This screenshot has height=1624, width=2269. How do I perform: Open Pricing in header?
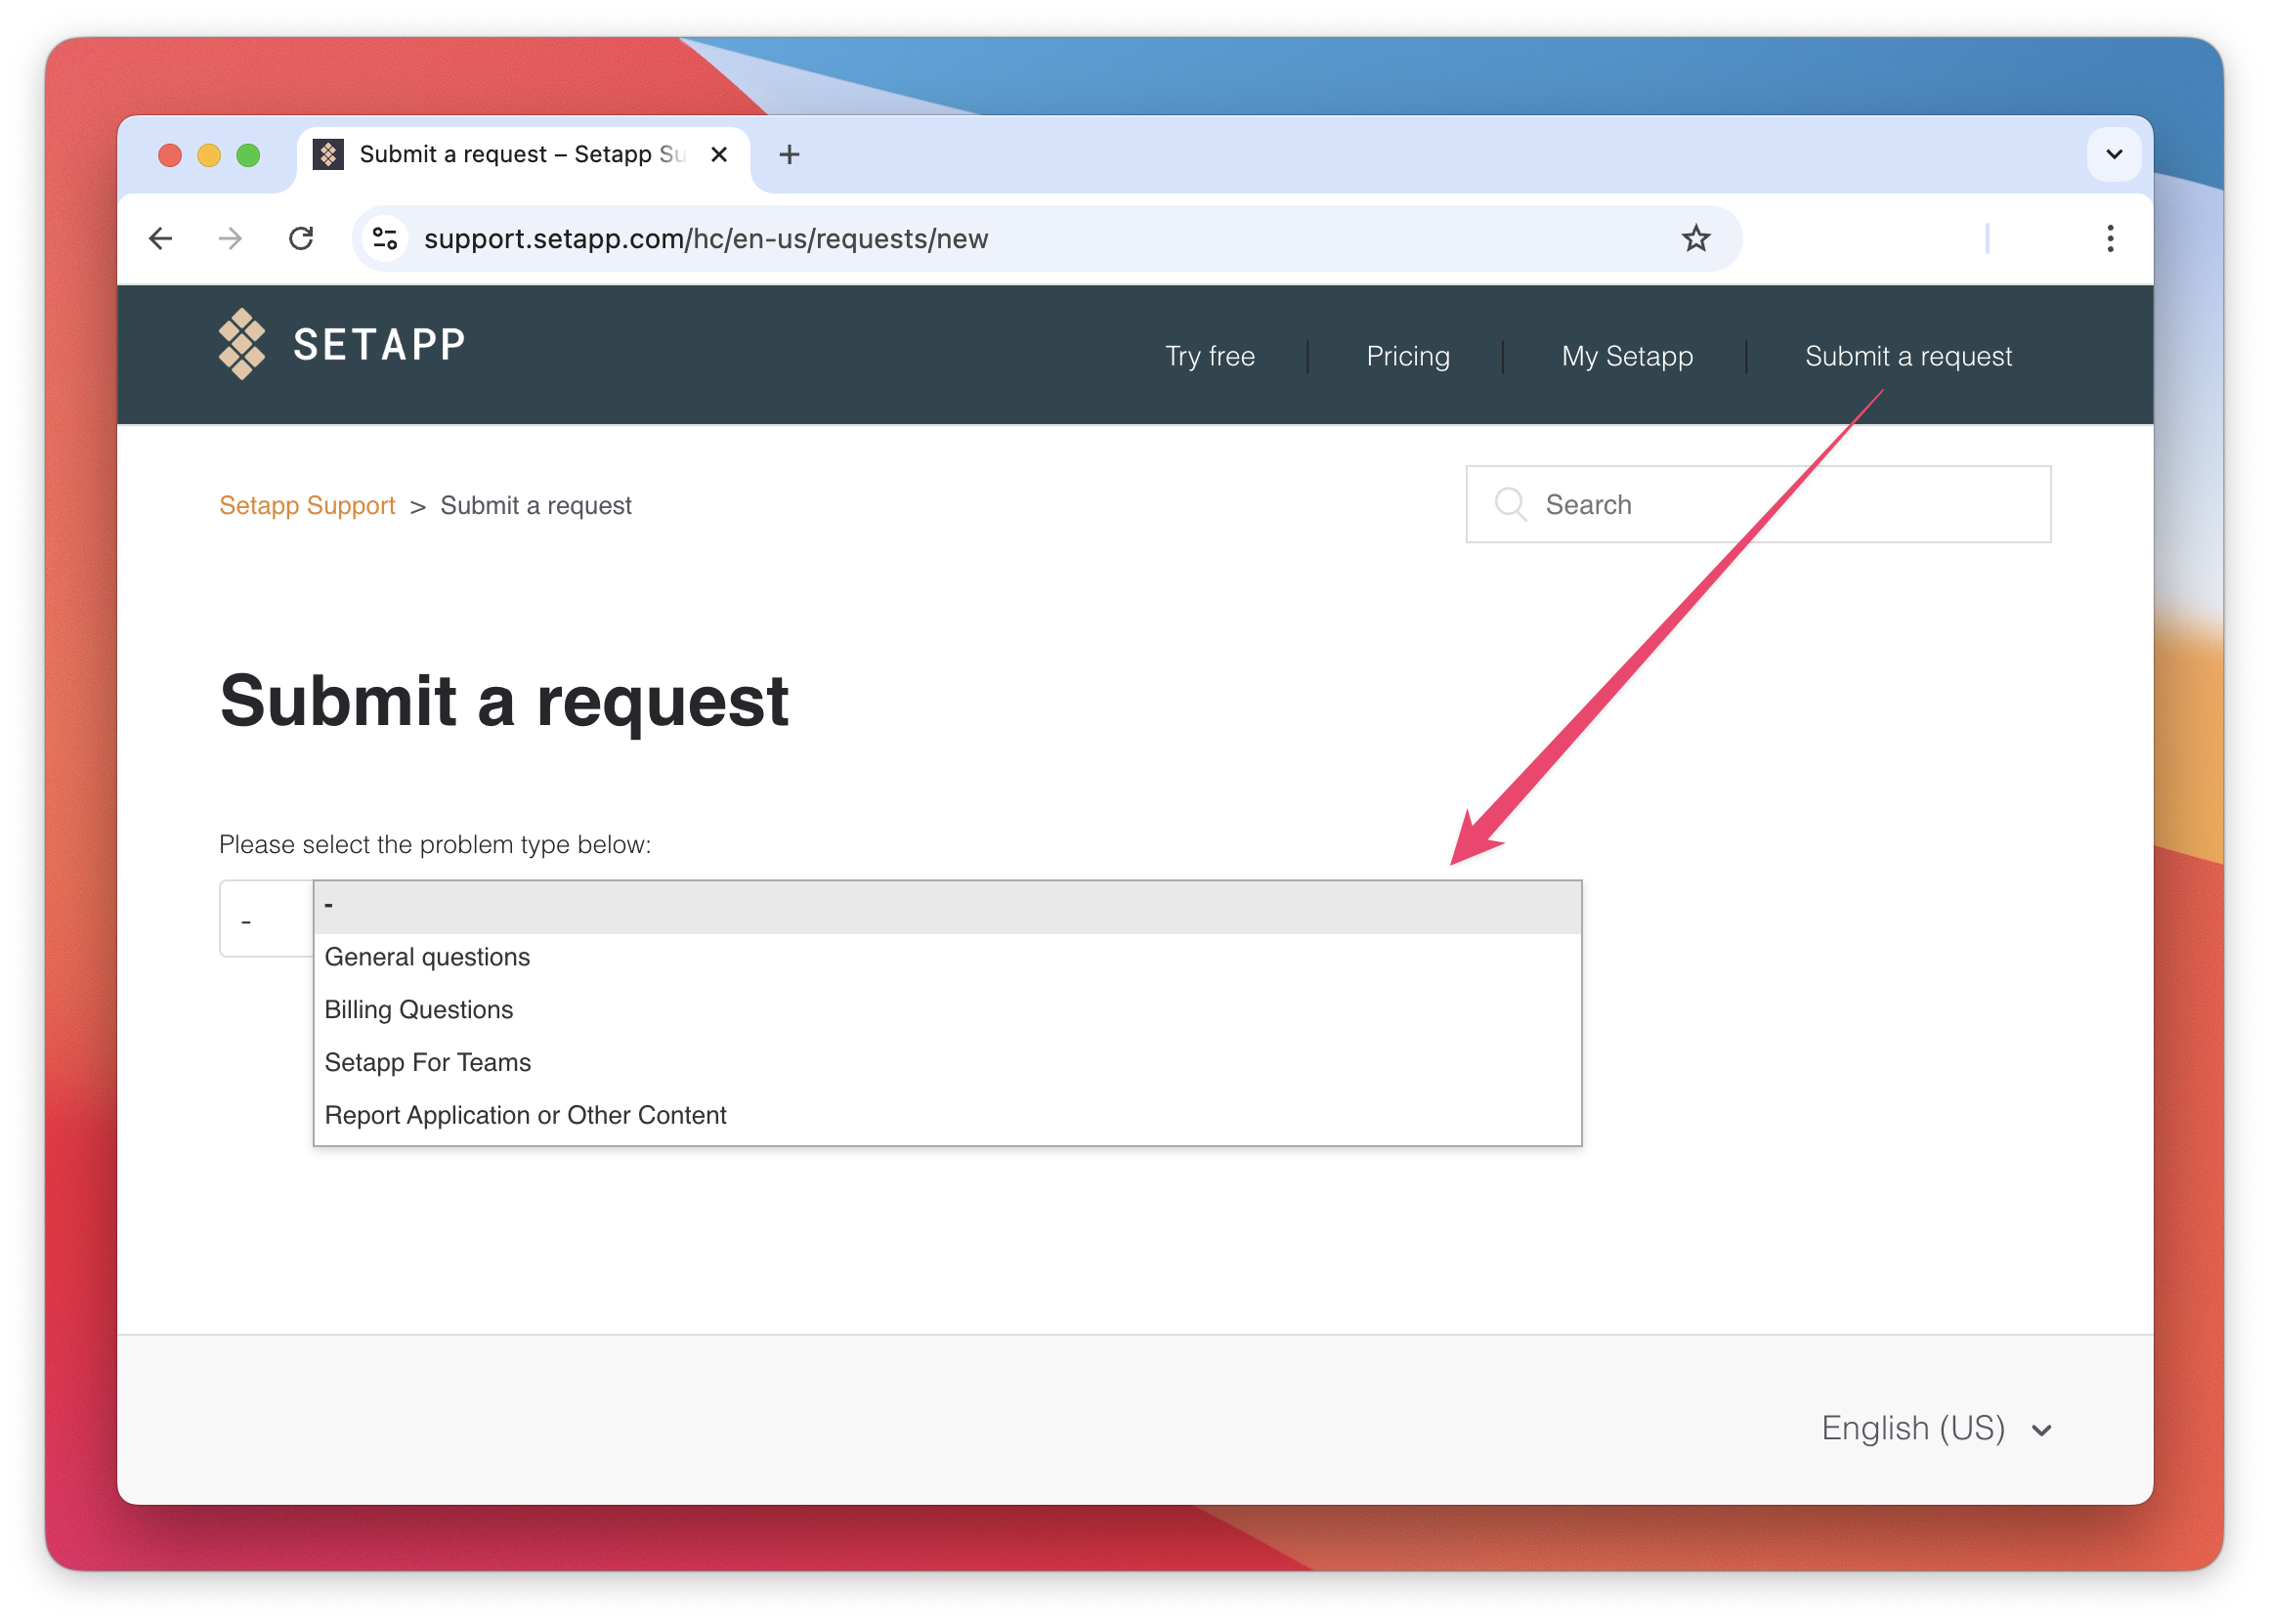[x=1408, y=356]
